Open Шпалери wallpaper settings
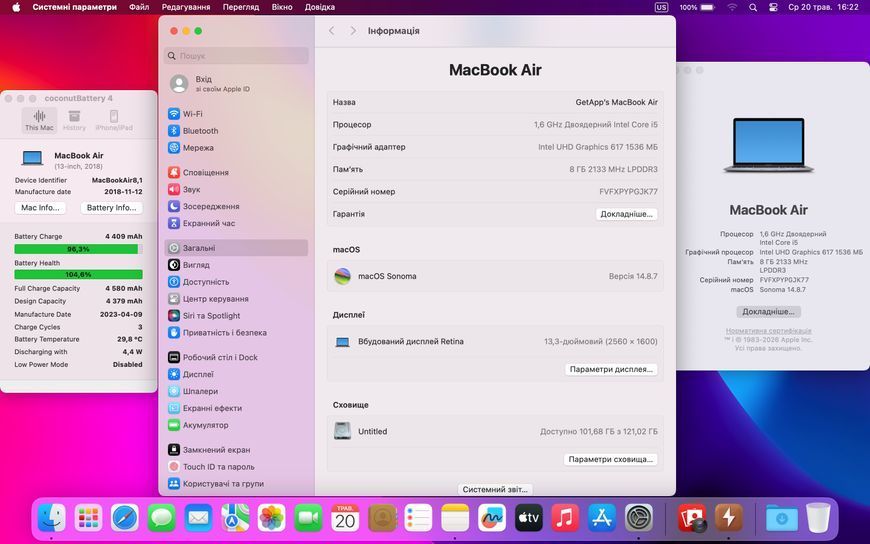 coord(236,391)
